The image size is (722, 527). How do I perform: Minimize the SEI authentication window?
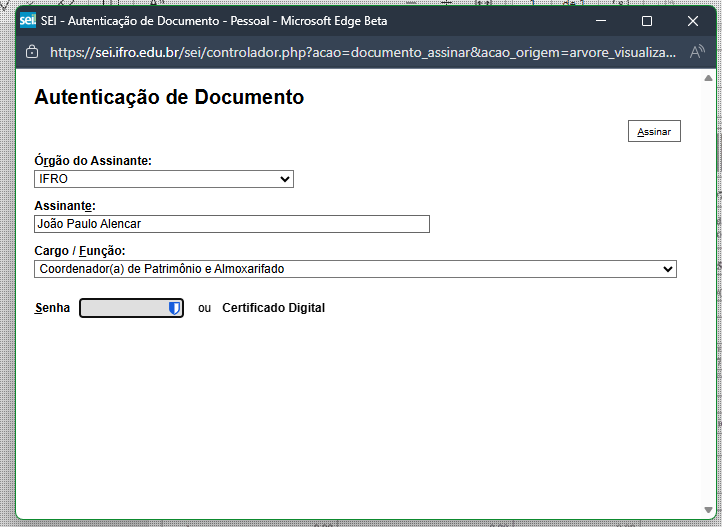coord(601,20)
